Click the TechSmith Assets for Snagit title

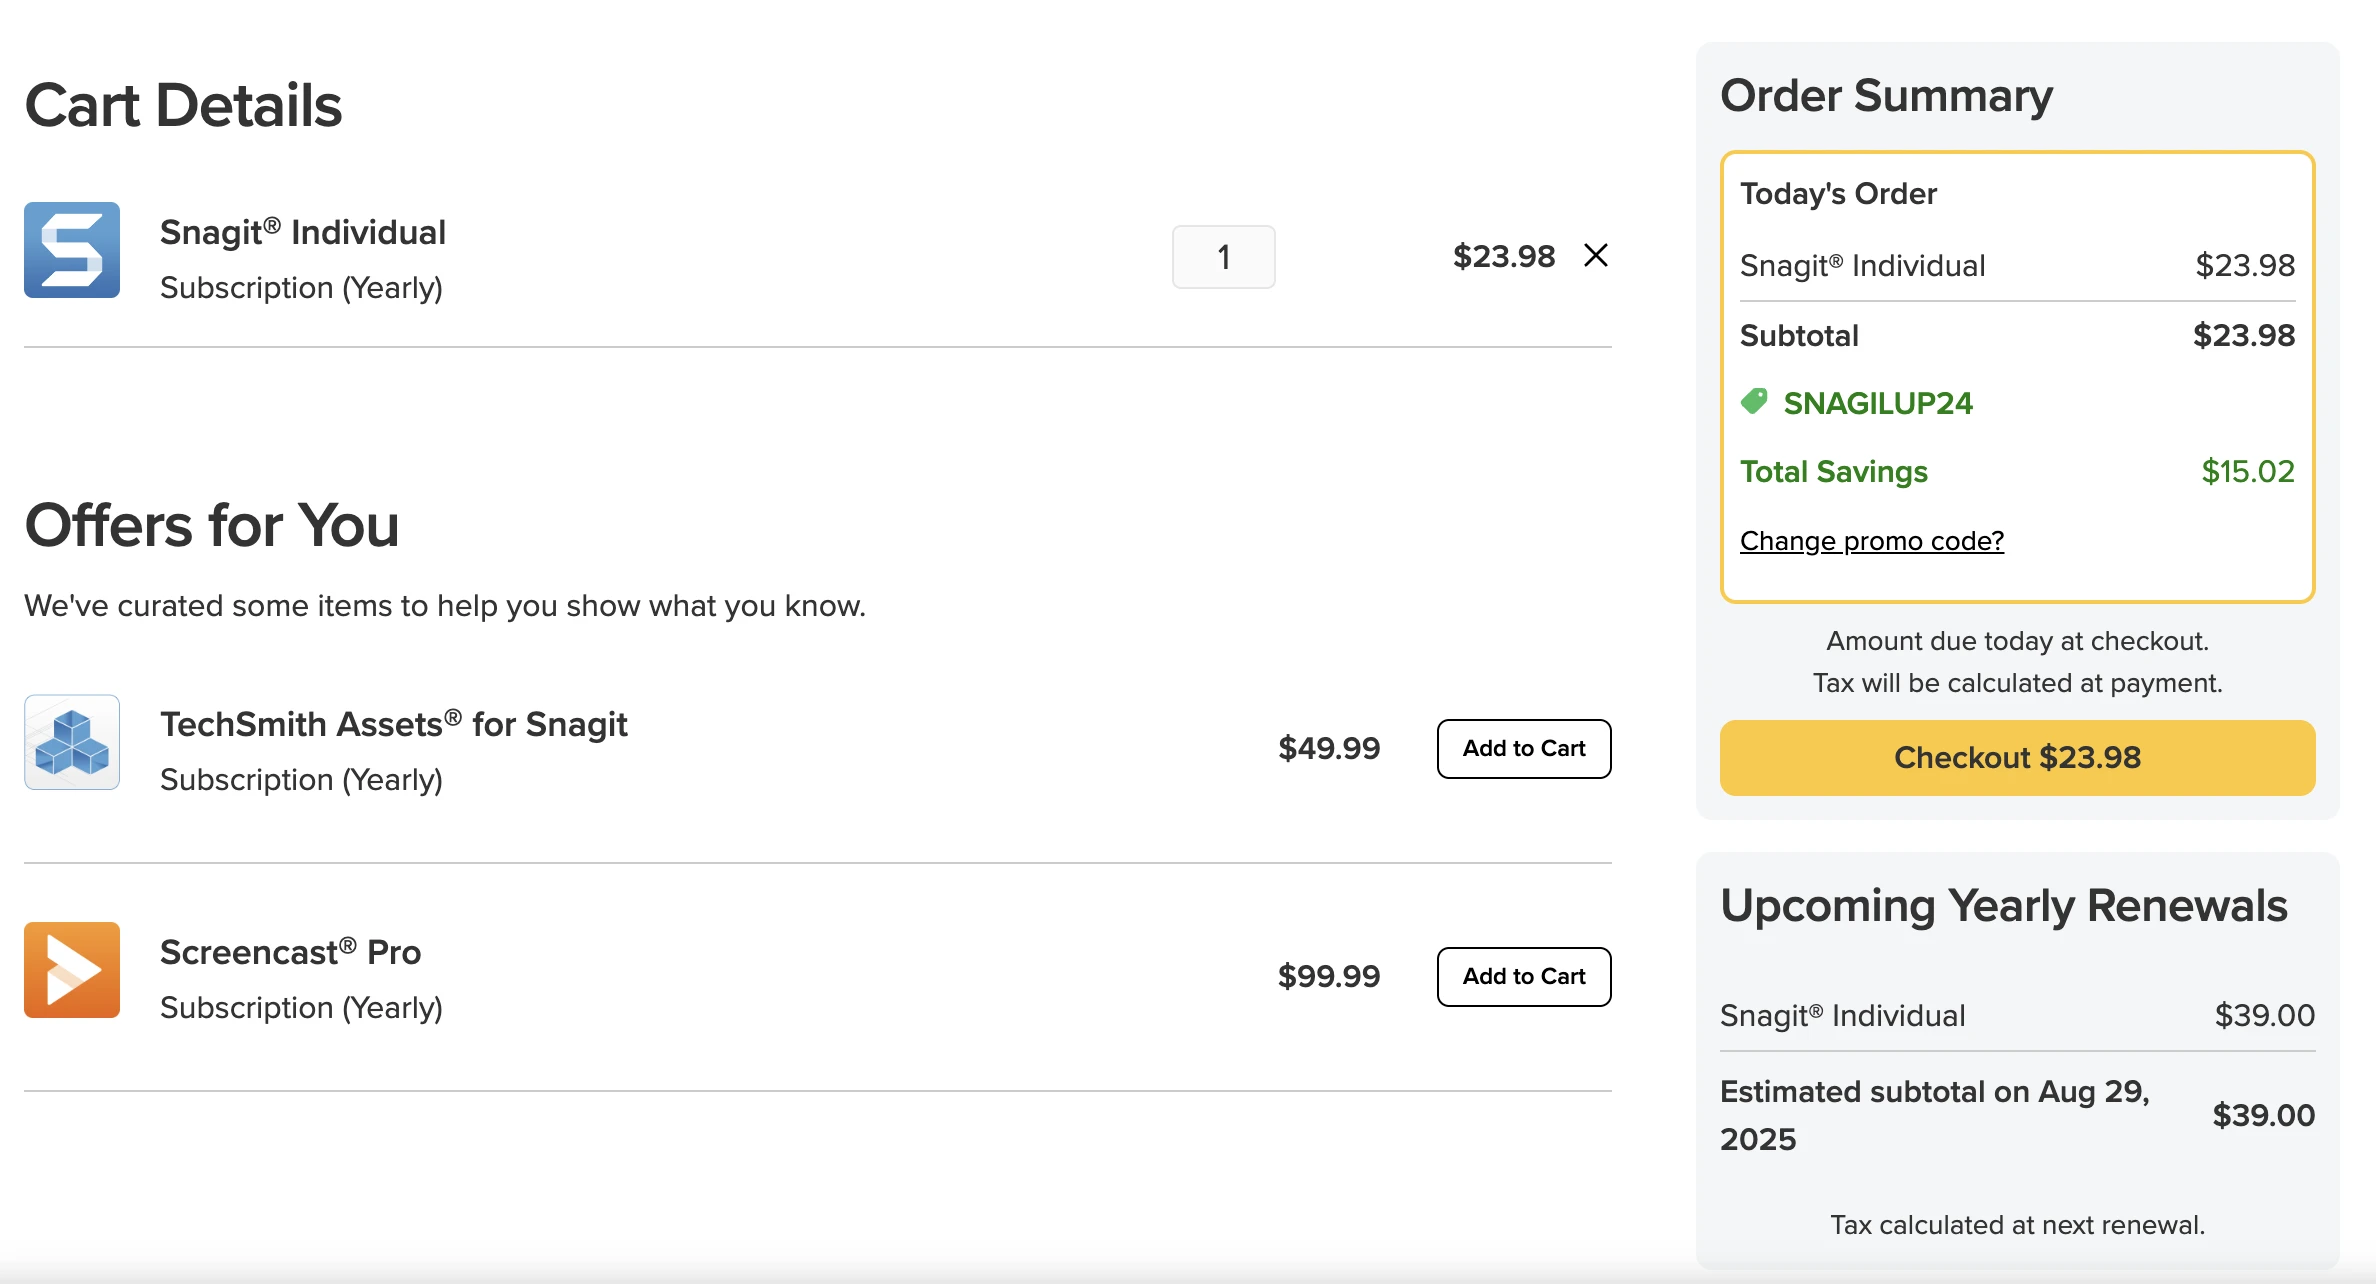(x=394, y=724)
